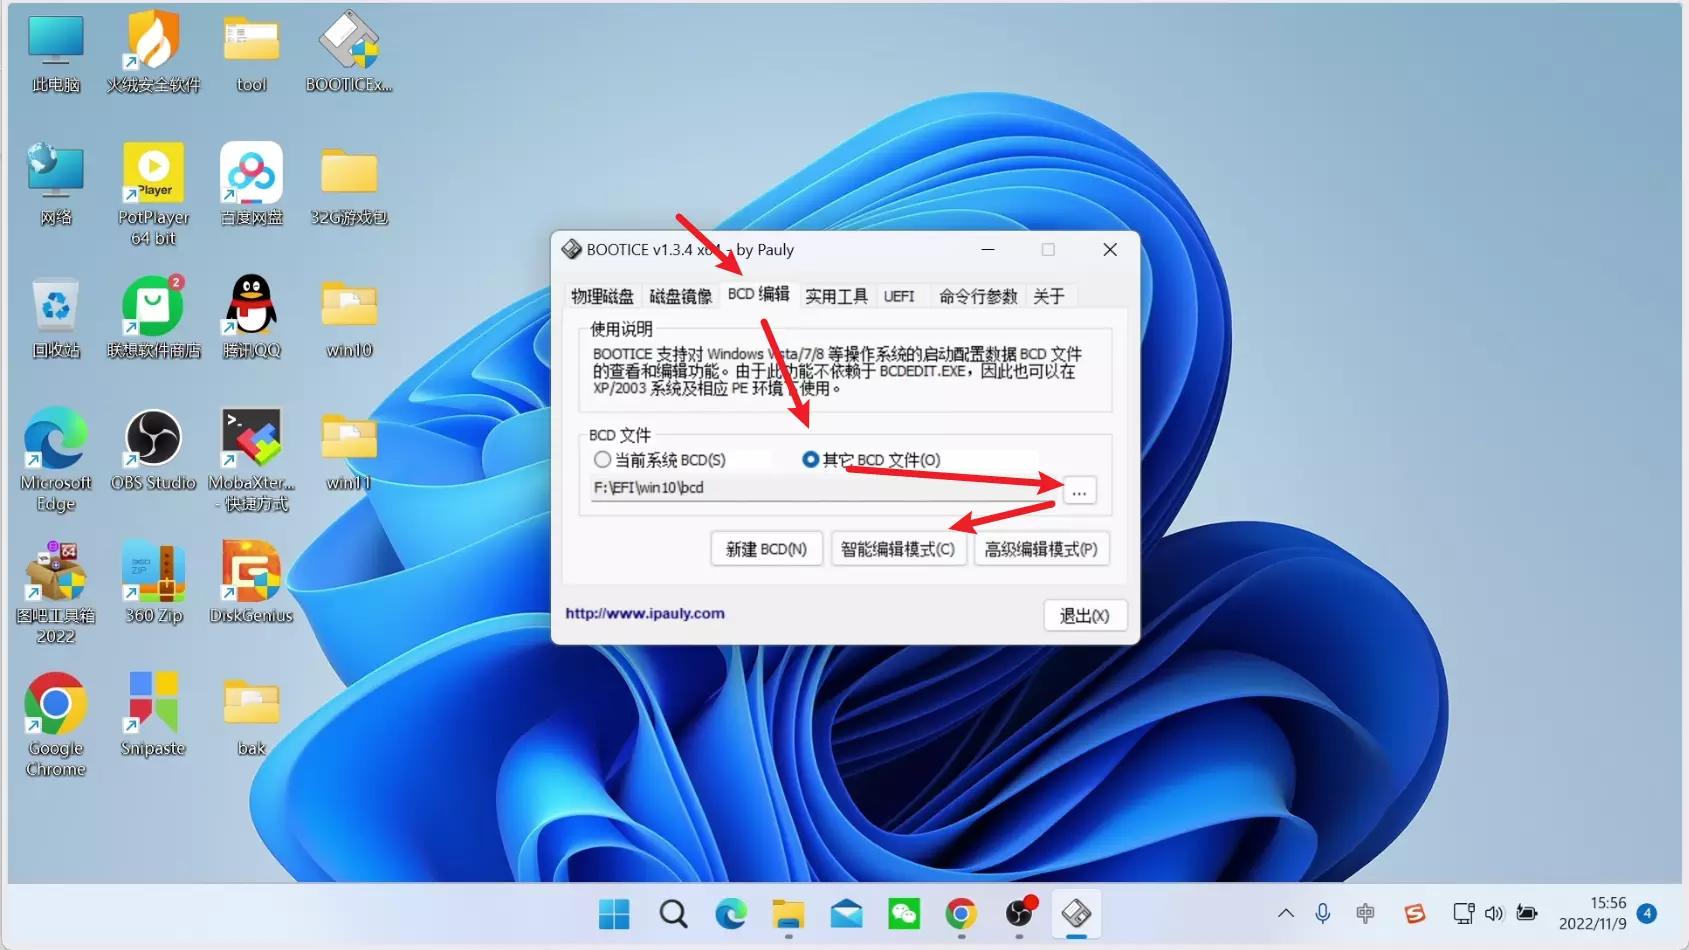This screenshot has width=1689, height=950.
Task: Select the 当前系统 BCD(S) radio button
Action: (603, 459)
